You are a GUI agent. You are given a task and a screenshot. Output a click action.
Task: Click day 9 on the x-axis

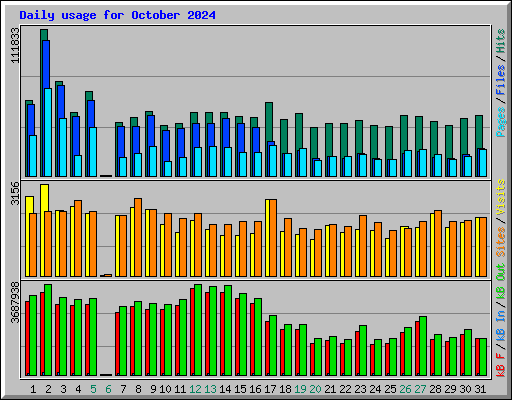click(153, 389)
